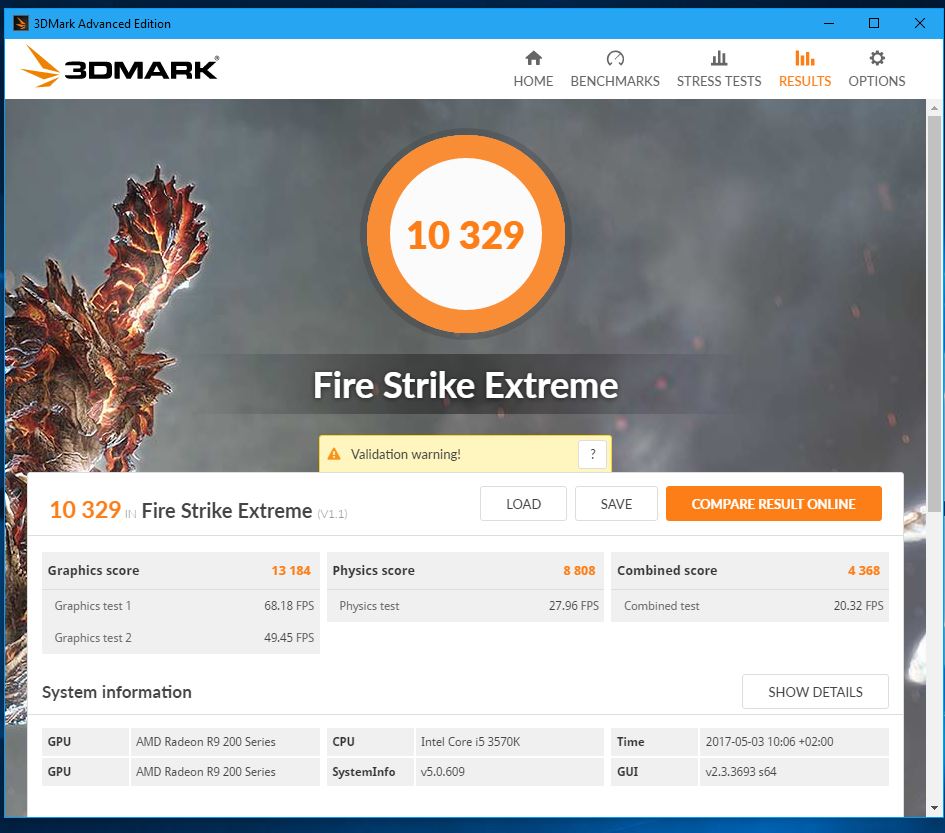This screenshot has height=833, width=945.
Task: Click the Stress Tests bar chart icon
Action: tap(718, 58)
